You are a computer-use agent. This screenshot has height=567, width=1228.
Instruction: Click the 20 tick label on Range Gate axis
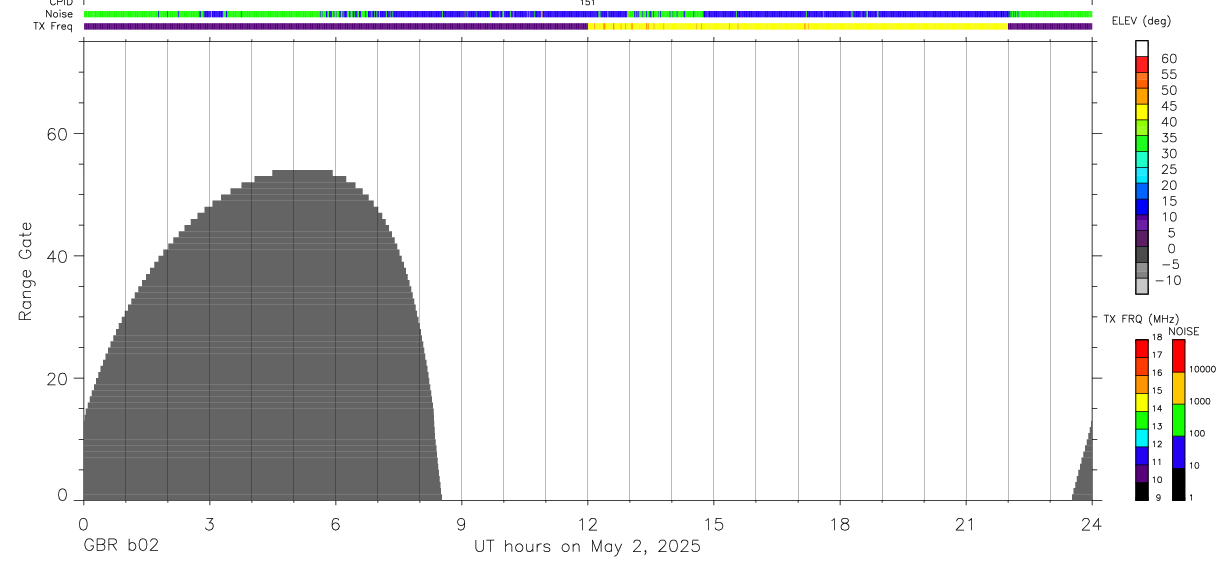pyautogui.click(x=58, y=378)
